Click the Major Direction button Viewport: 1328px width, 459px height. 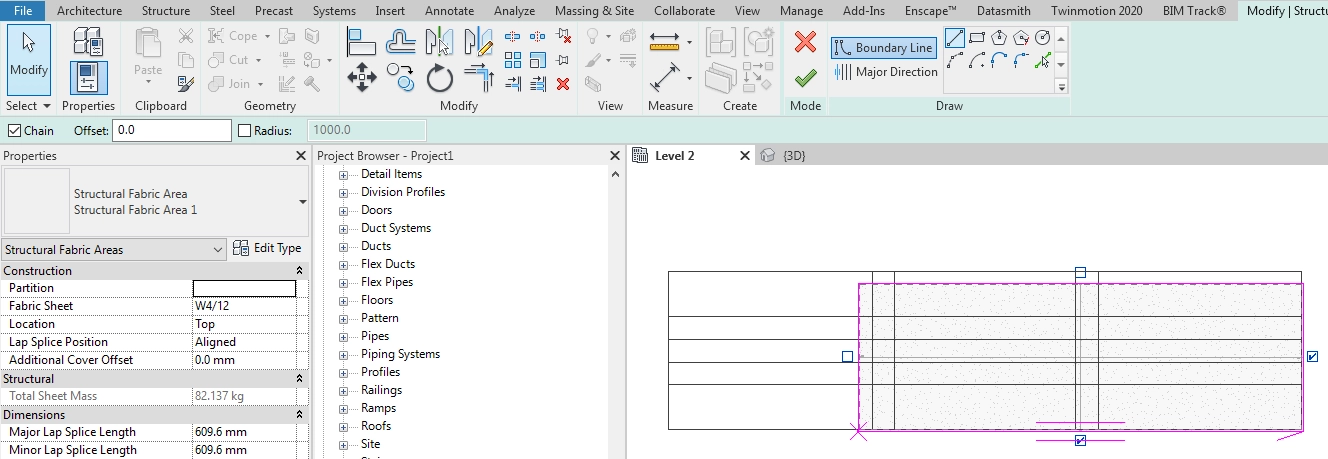click(884, 72)
